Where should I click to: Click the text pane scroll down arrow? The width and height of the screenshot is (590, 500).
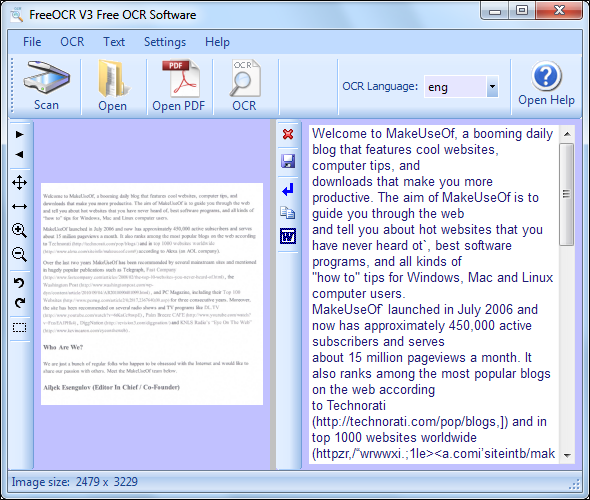[x=567, y=455]
